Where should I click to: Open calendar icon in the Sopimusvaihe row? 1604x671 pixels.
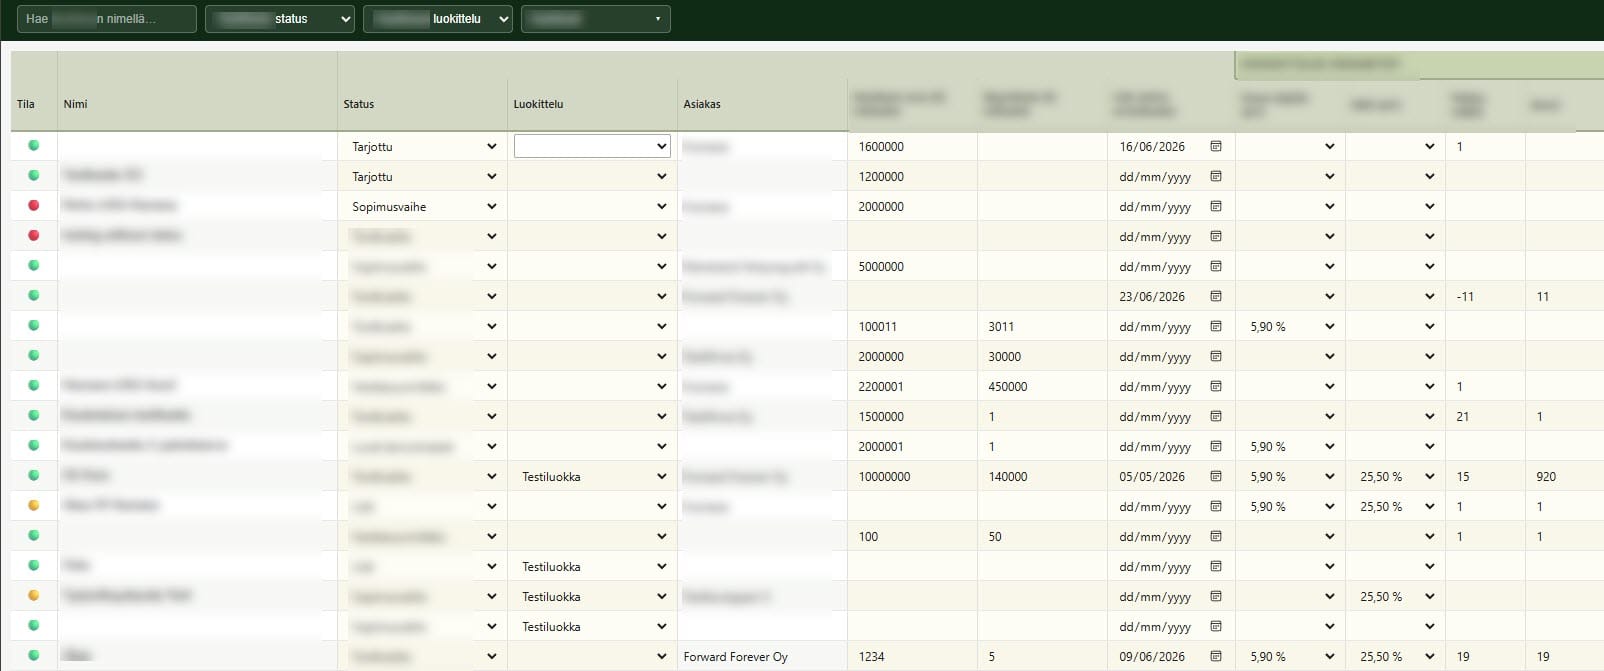click(x=1216, y=206)
